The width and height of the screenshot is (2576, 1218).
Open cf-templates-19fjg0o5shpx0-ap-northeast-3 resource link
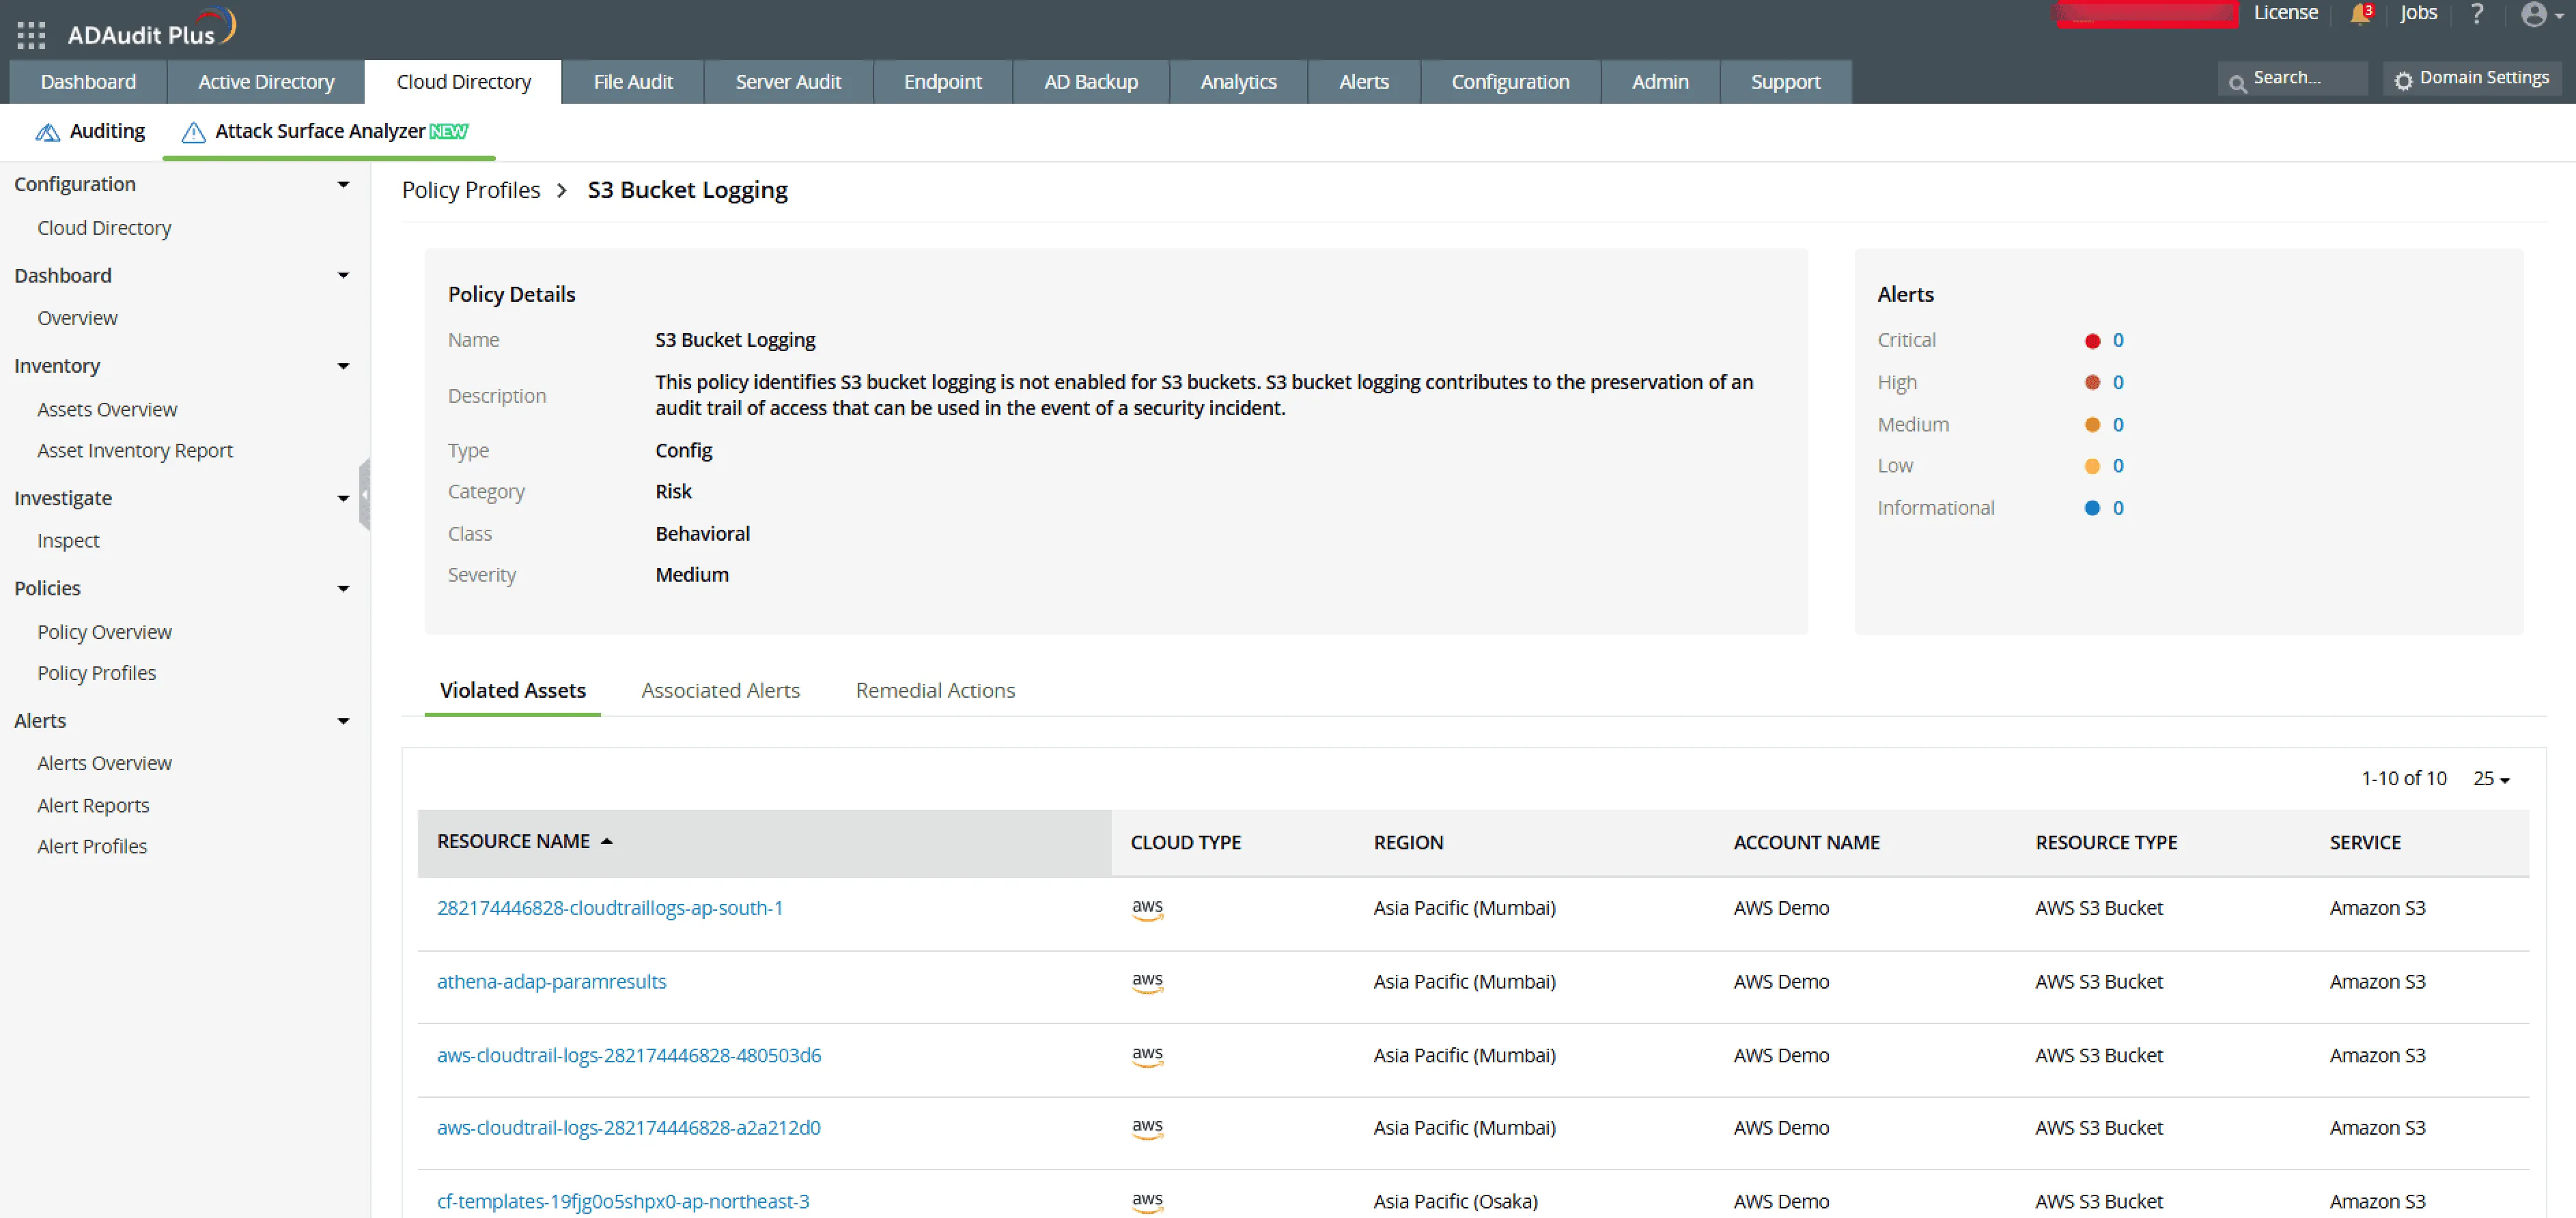coord(623,1202)
